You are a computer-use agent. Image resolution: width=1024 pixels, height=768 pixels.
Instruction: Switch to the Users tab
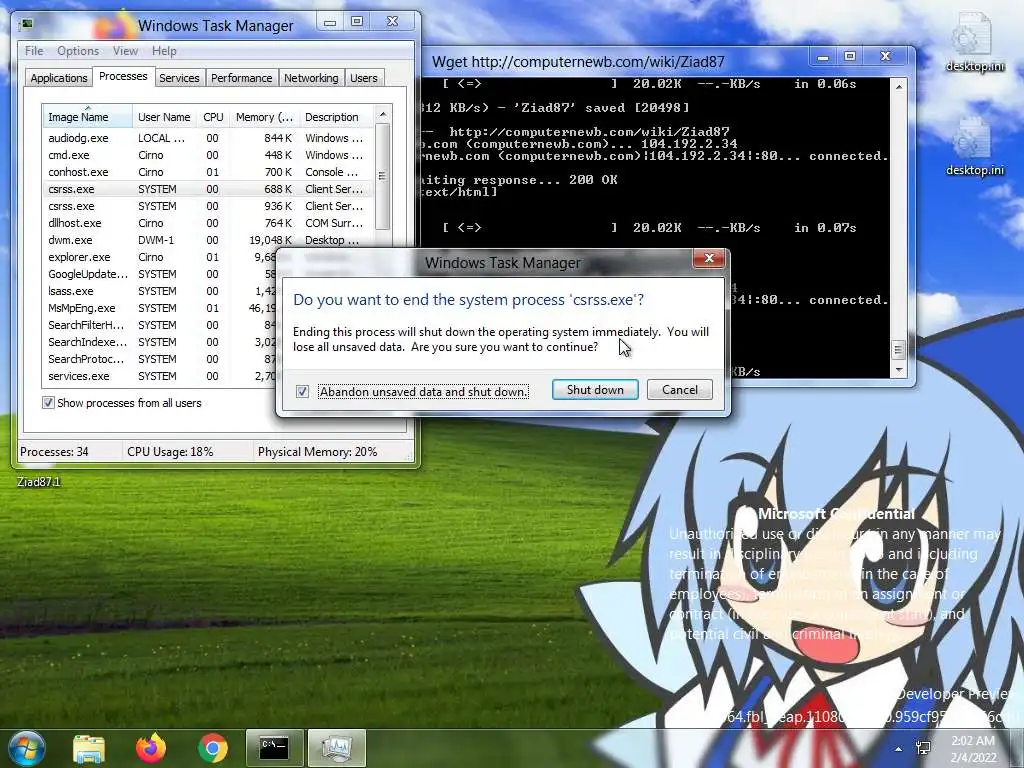pyautogui.click(x=364, y=78)
